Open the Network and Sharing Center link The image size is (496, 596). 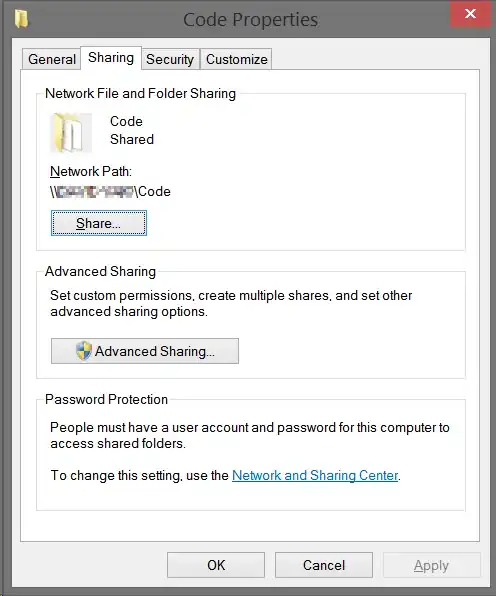point(315,475)
